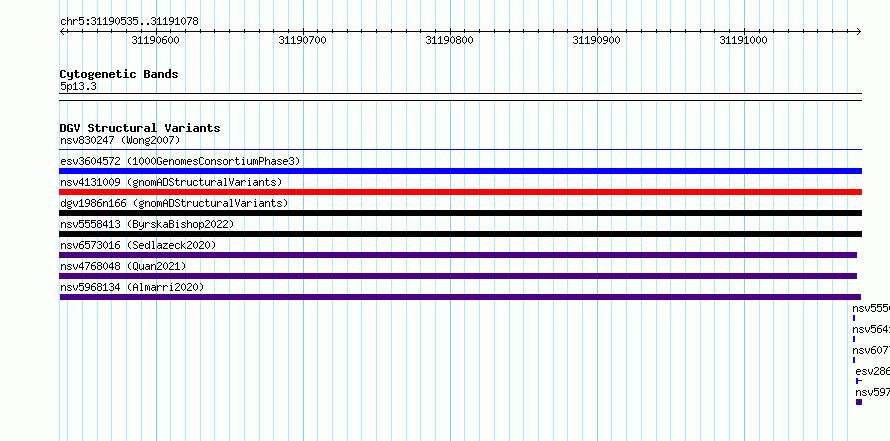Select the purple nsv4768048 variant bar
The height and width of the screenshot is (441, 890).
458,276
